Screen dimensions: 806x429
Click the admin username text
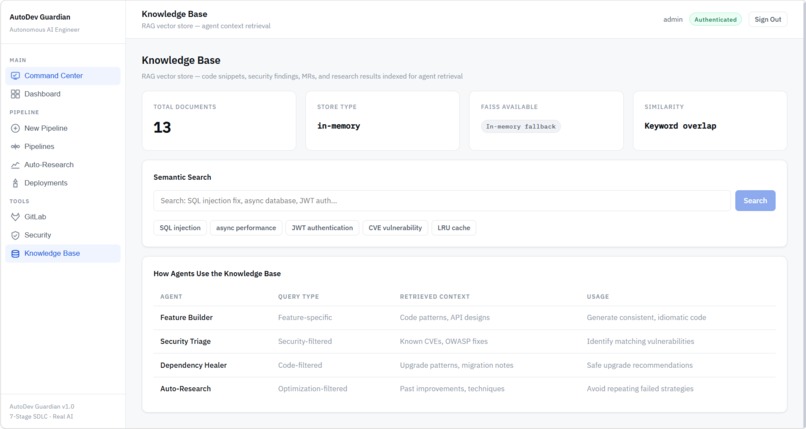[673, 20]
